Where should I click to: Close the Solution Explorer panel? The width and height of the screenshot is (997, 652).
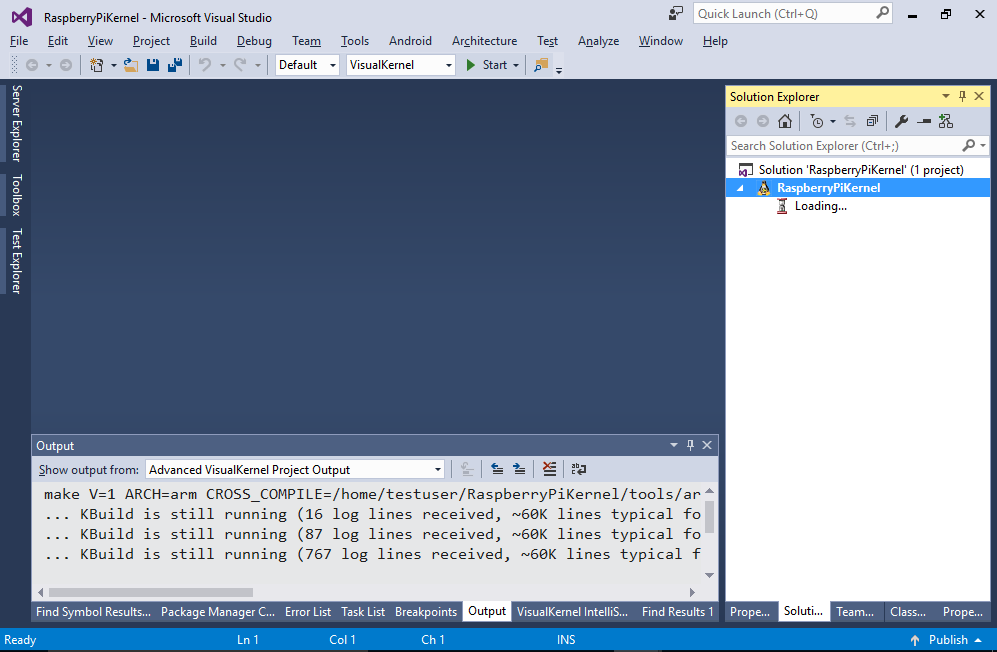pyautogui.click(x=979, y=96)
